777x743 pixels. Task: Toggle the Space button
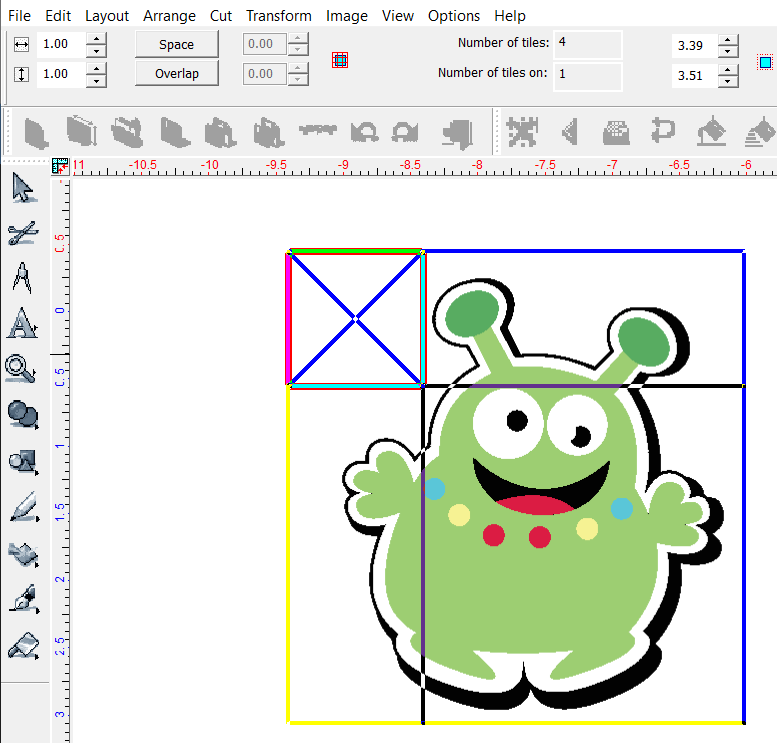coord(177,45)
